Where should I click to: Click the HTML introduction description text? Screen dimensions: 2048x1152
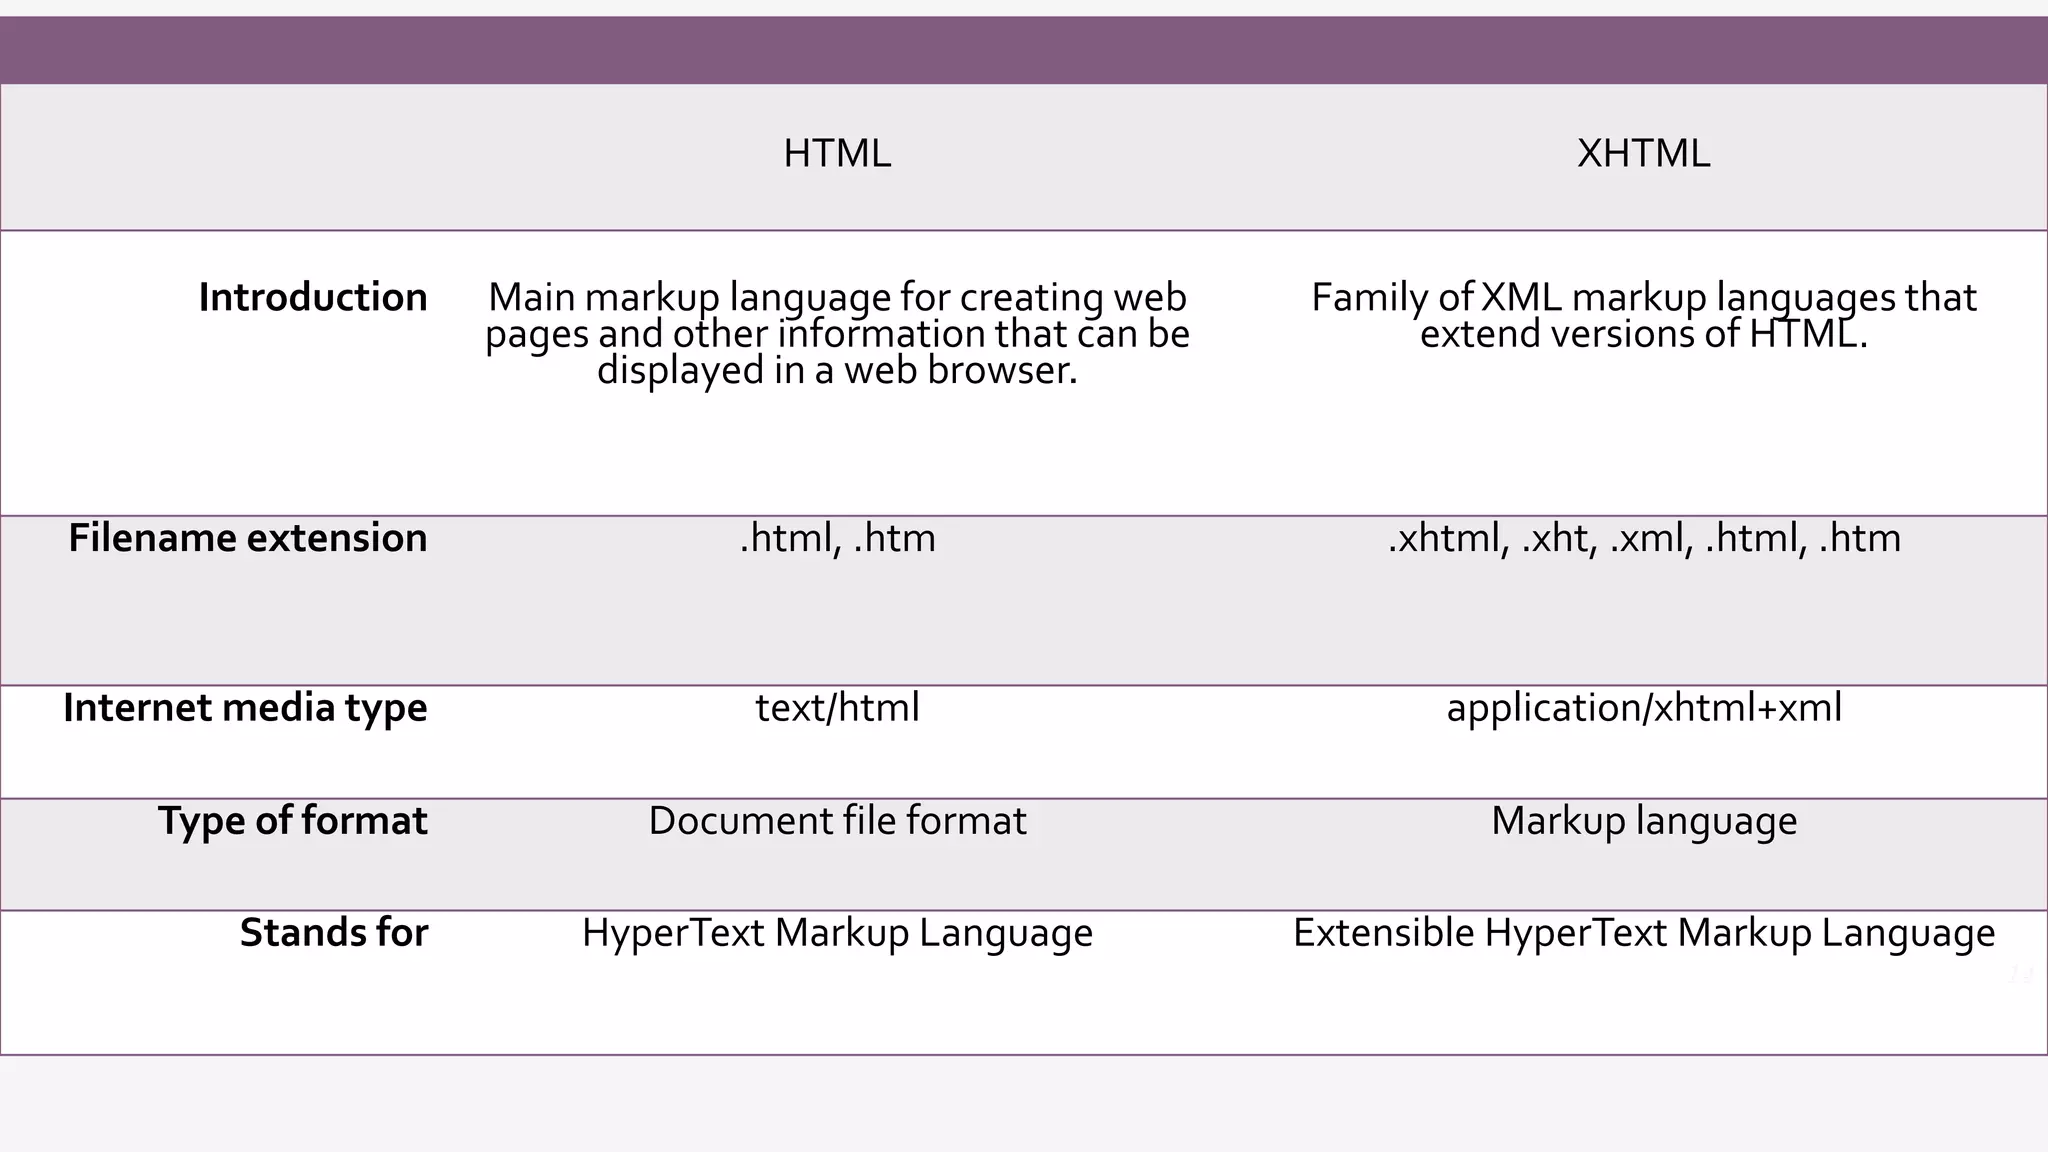(837, 334)
